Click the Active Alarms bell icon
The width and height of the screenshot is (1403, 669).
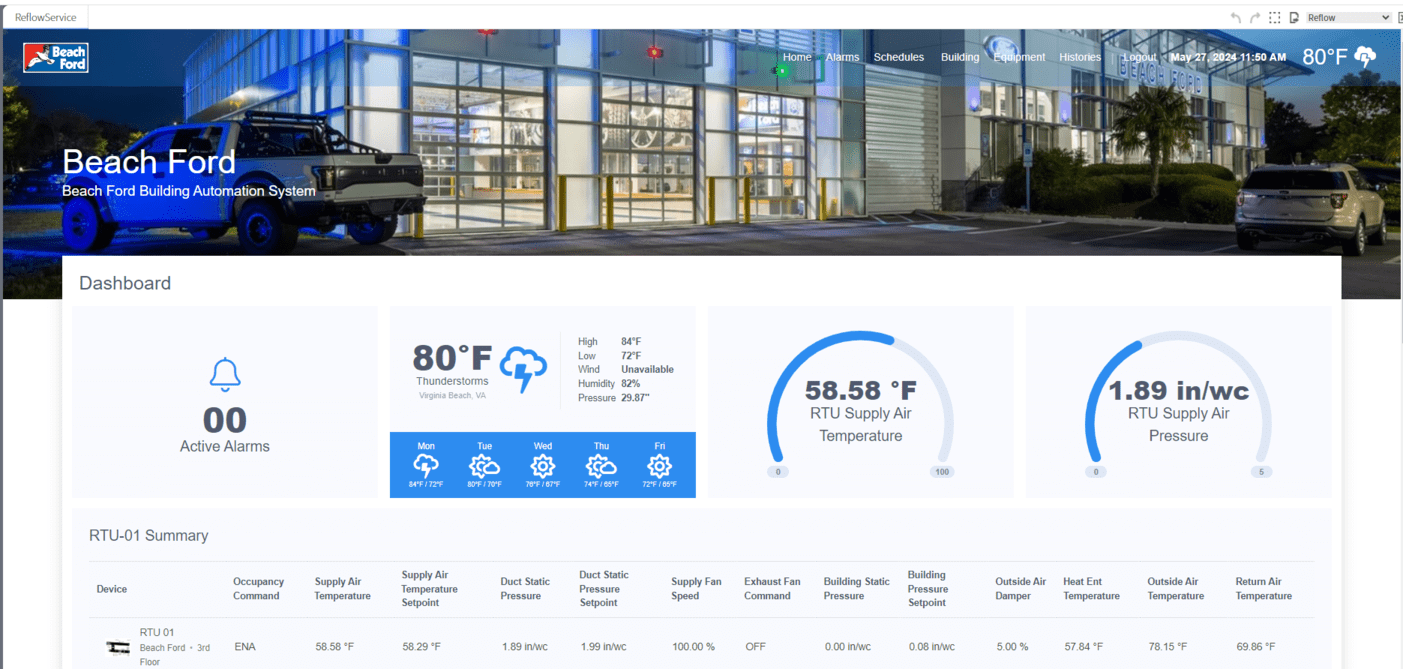225,375
